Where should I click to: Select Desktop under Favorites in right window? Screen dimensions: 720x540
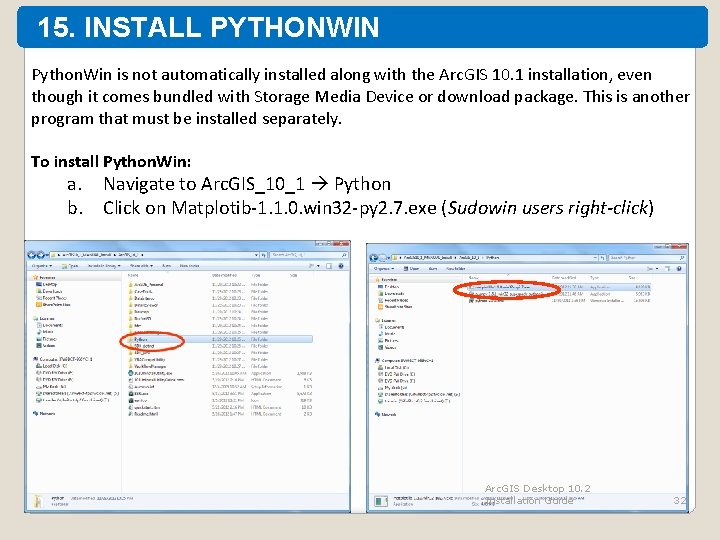(x=387, y=286)
